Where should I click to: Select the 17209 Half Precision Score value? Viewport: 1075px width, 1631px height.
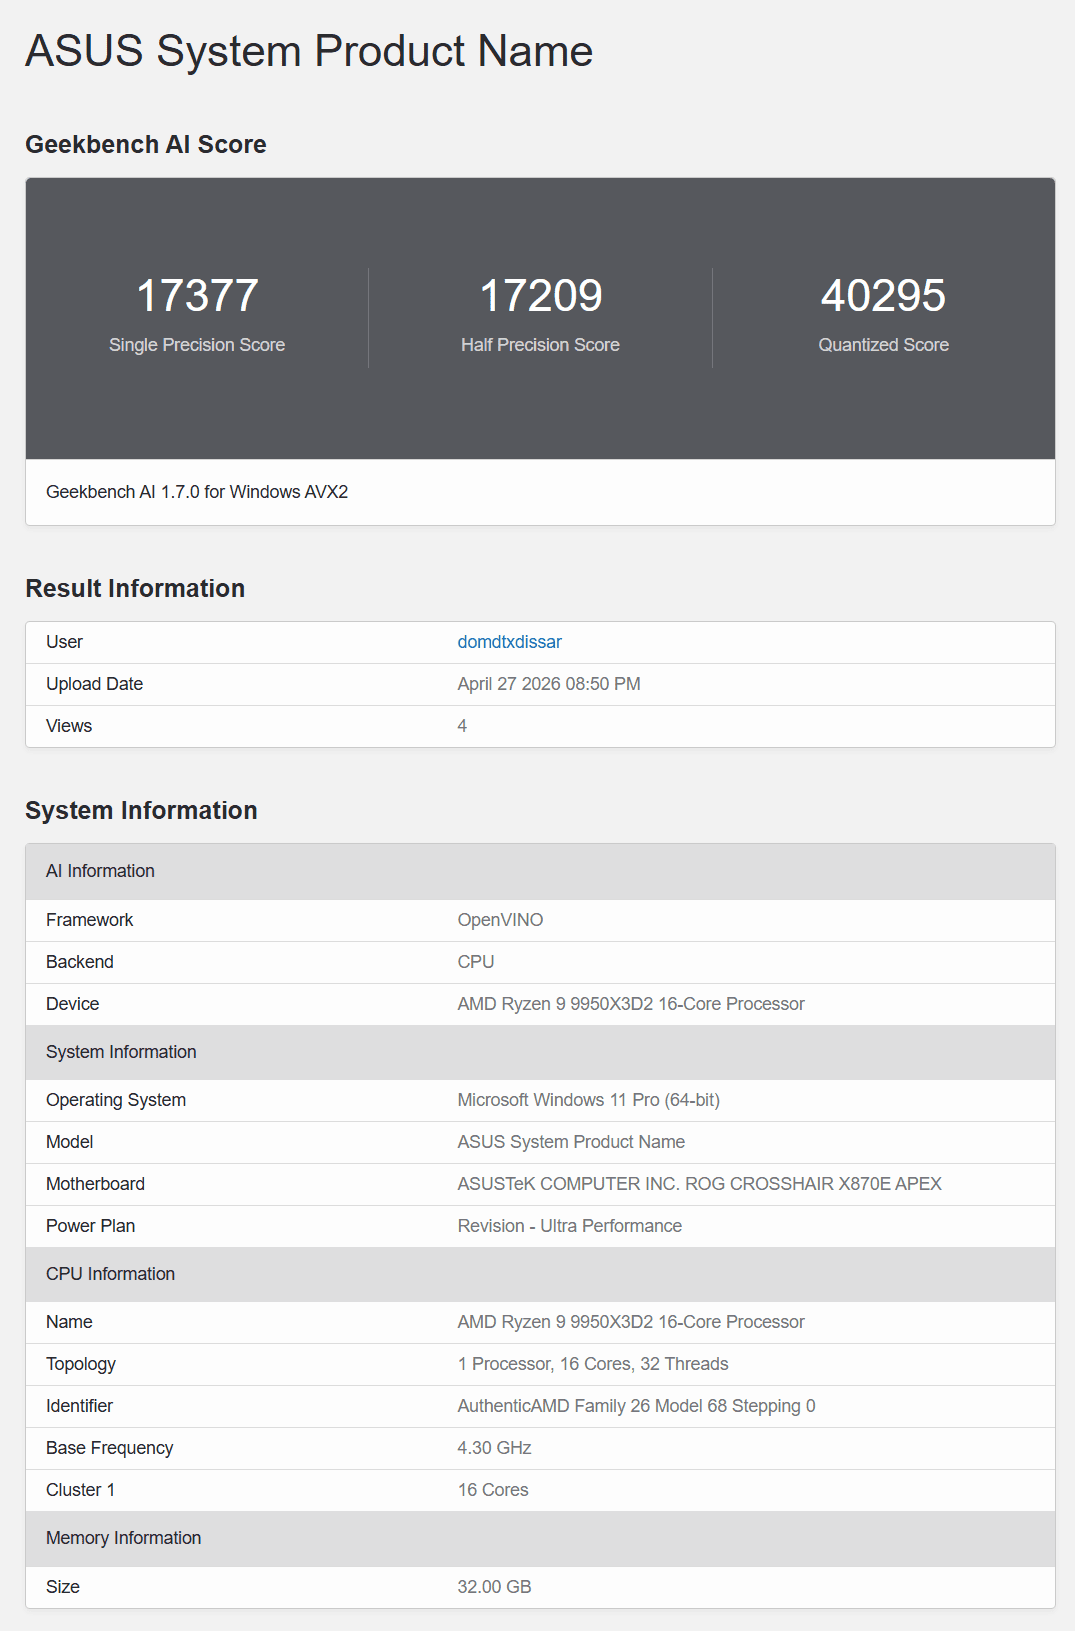coord(541,296)
